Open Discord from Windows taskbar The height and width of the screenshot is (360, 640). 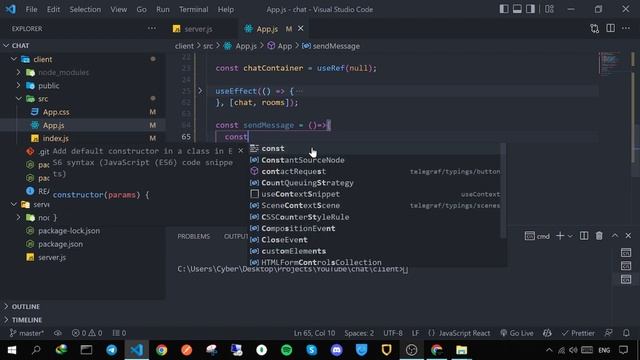click(336, 350)
